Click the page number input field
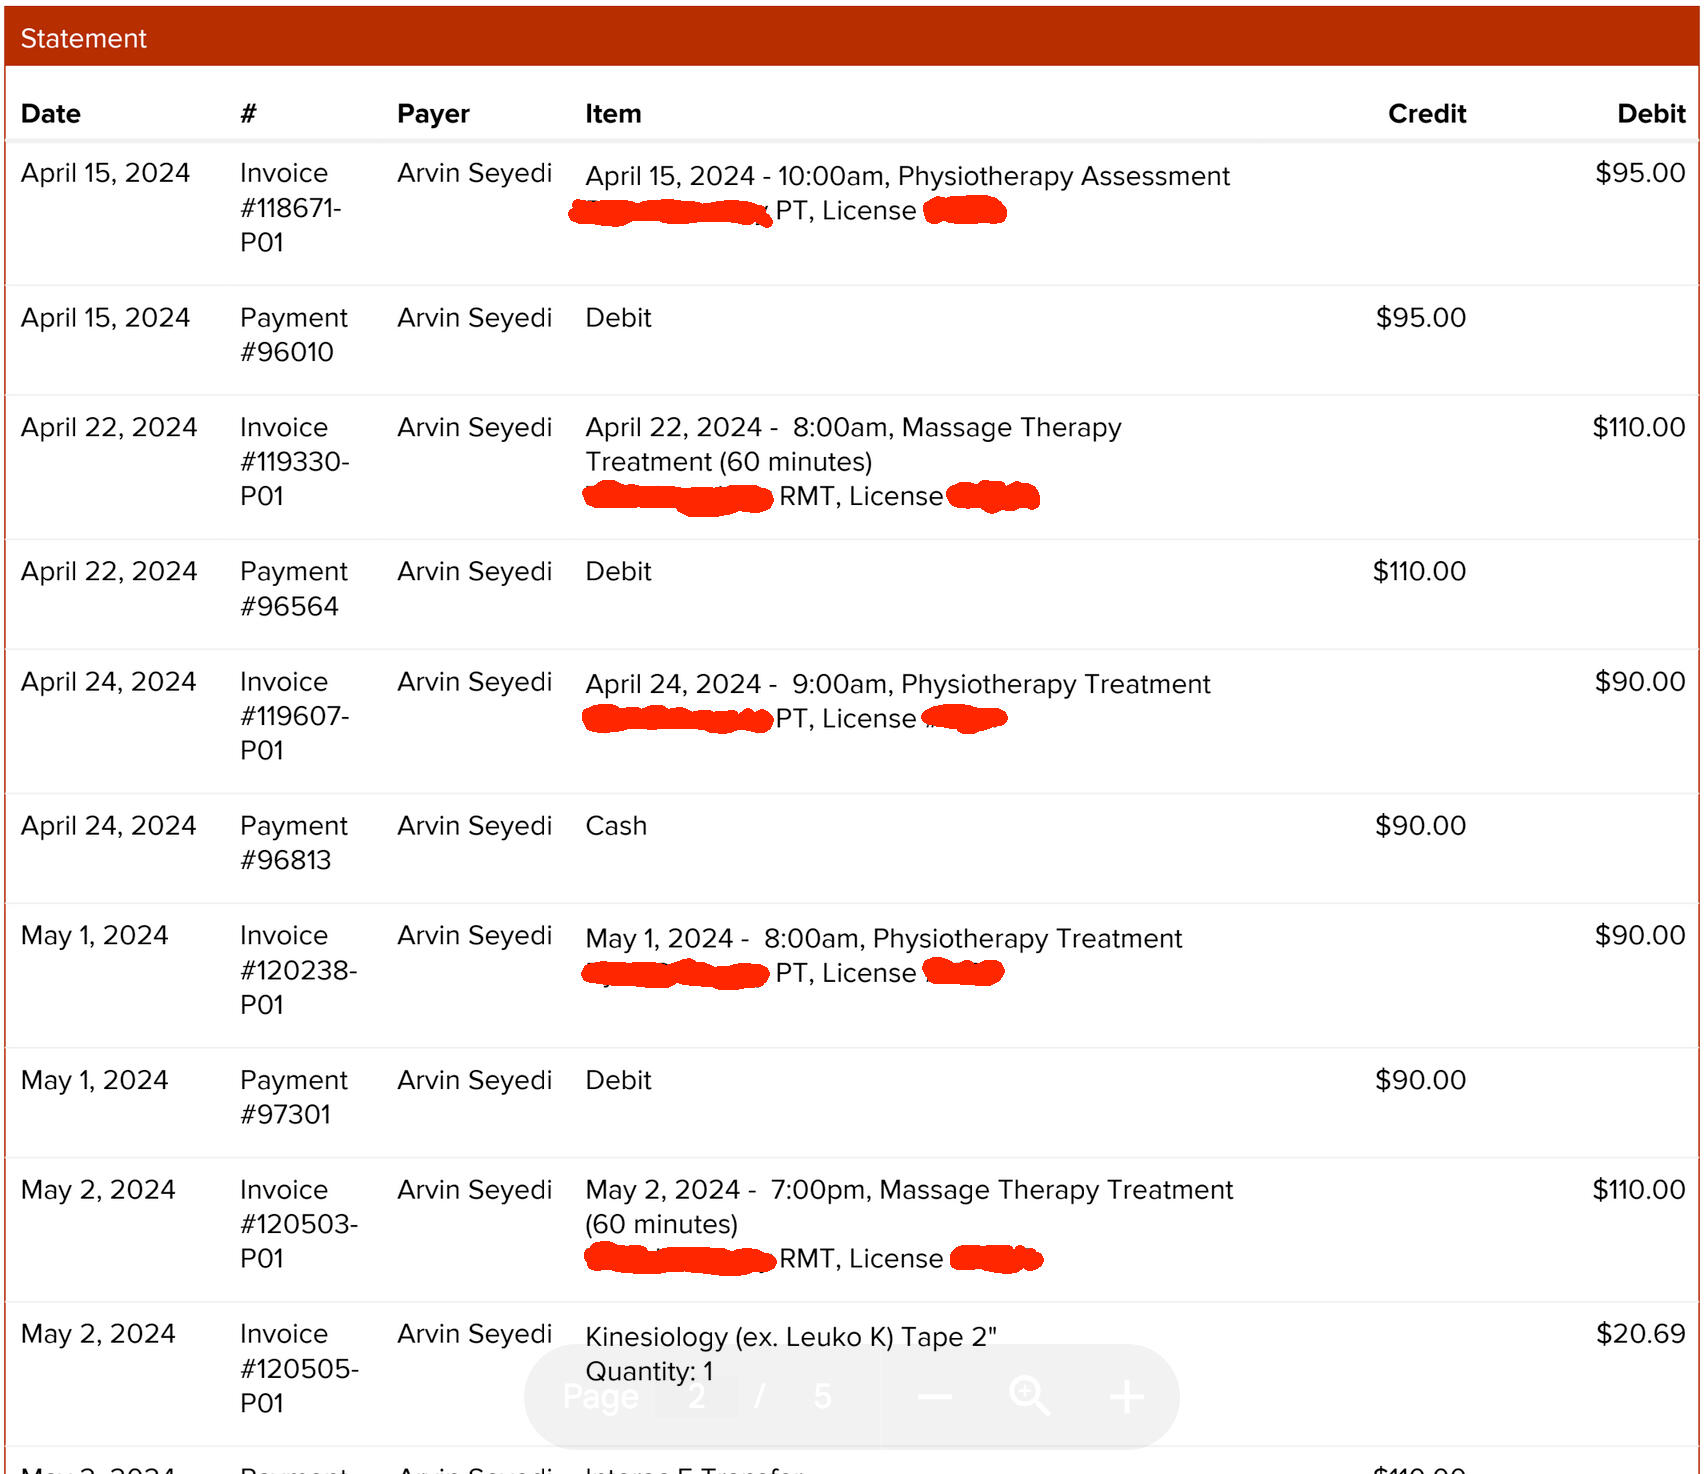This screenshot has width=1704, height=1474. click(697, 1396)
